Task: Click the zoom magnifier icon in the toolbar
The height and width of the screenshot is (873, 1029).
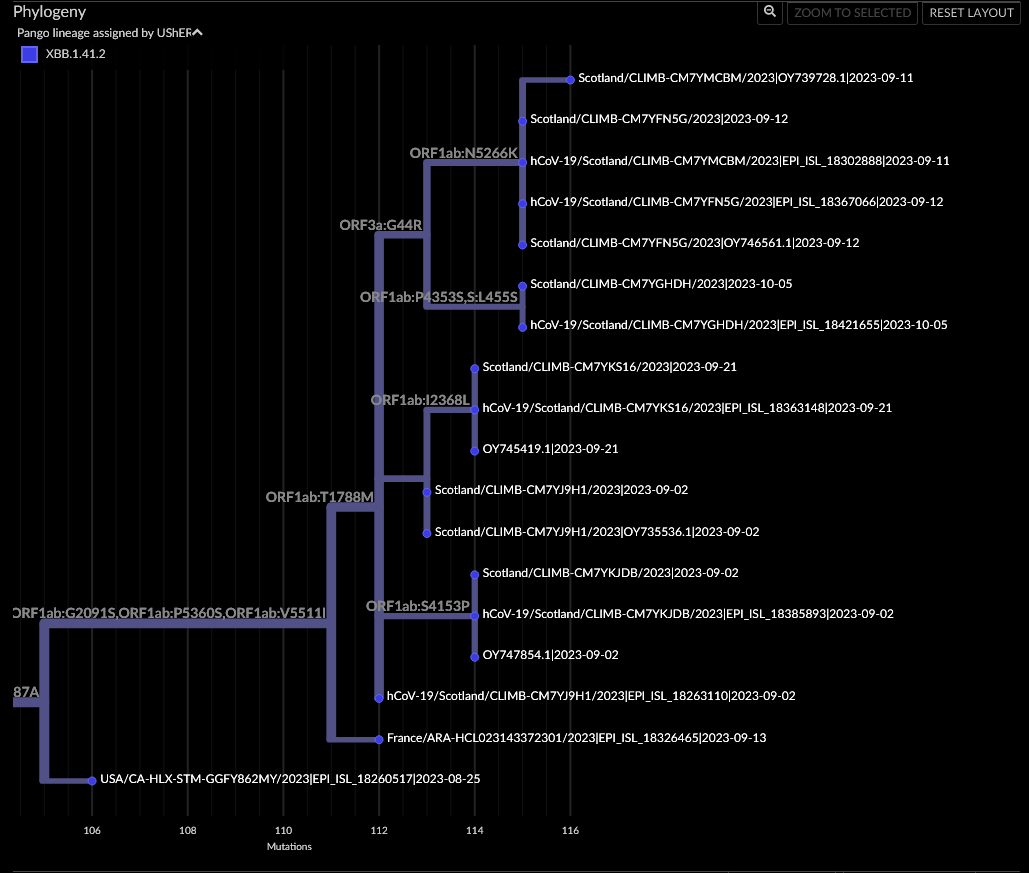Action: click(x=769, y=13)
